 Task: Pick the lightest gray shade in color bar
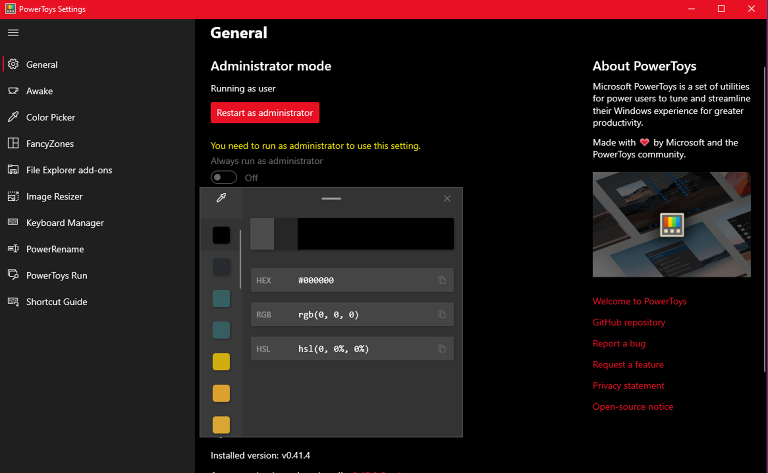[x=262, y=234]
